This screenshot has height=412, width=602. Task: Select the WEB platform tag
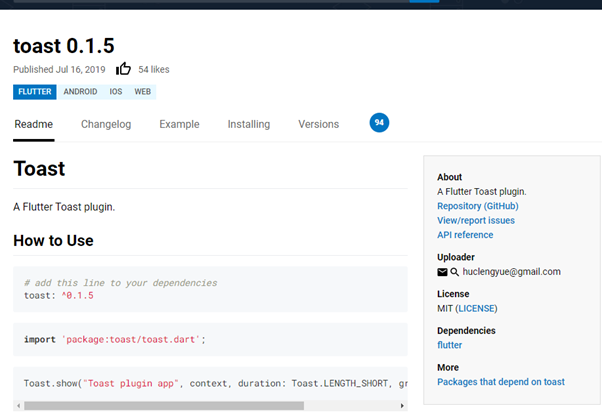click(143, 92)
